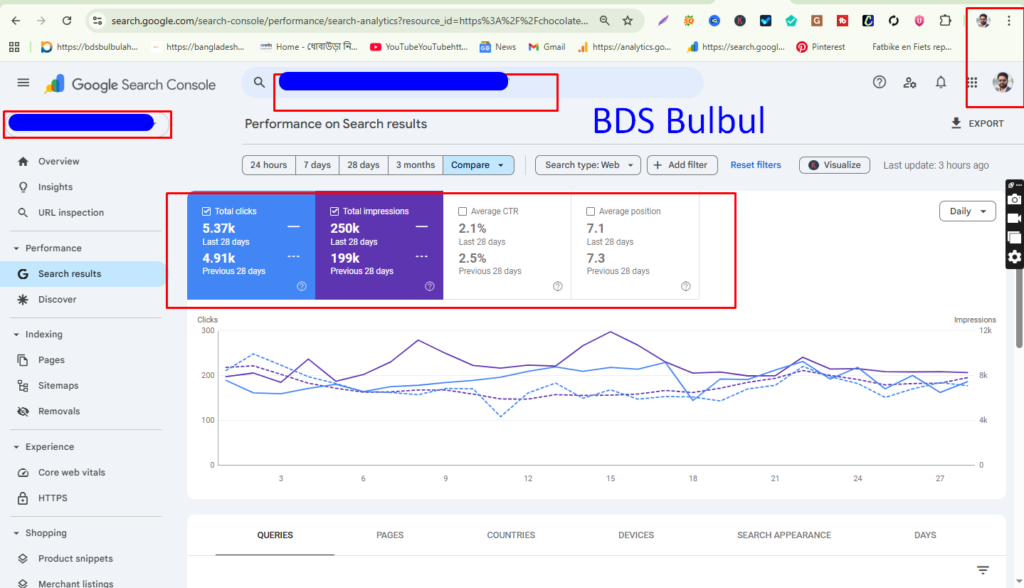Enable the Average position metric checkbox
This screenshot has width=1024, height=588.
(x=590, y=210)
